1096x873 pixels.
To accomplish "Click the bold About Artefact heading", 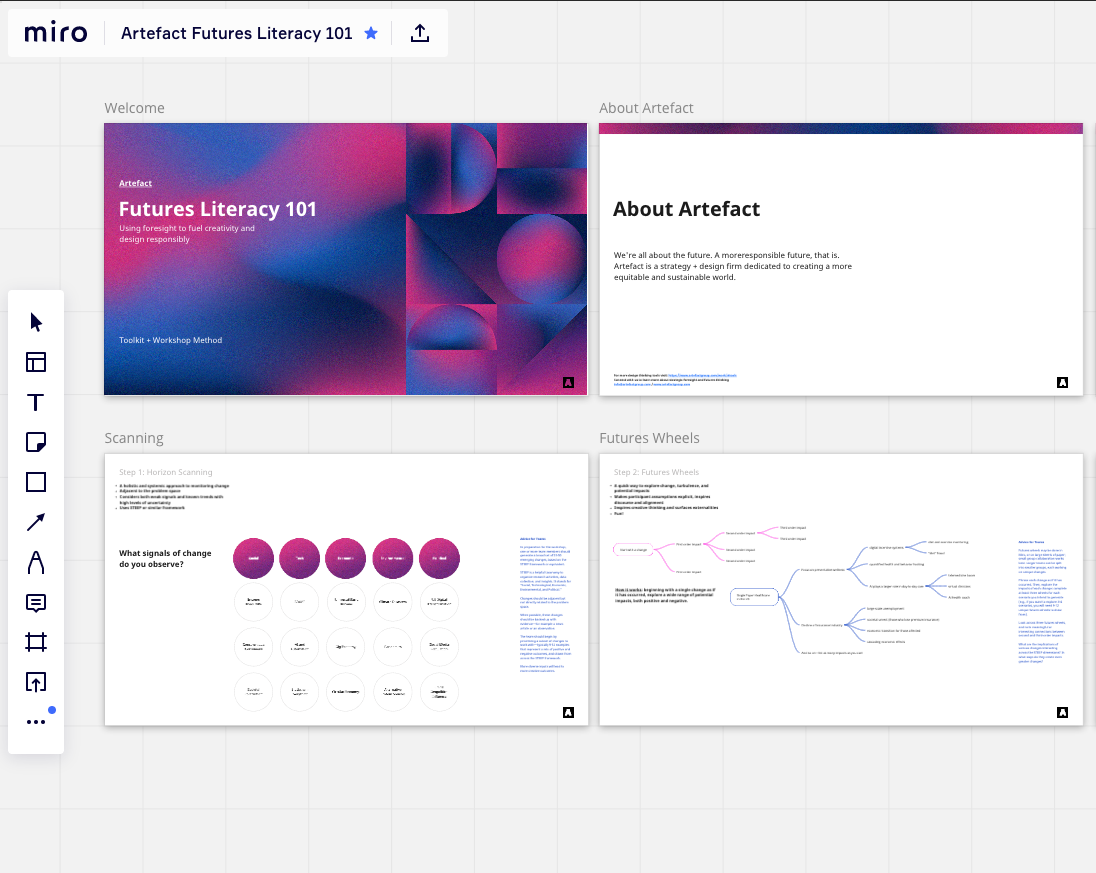I will 686,209.
